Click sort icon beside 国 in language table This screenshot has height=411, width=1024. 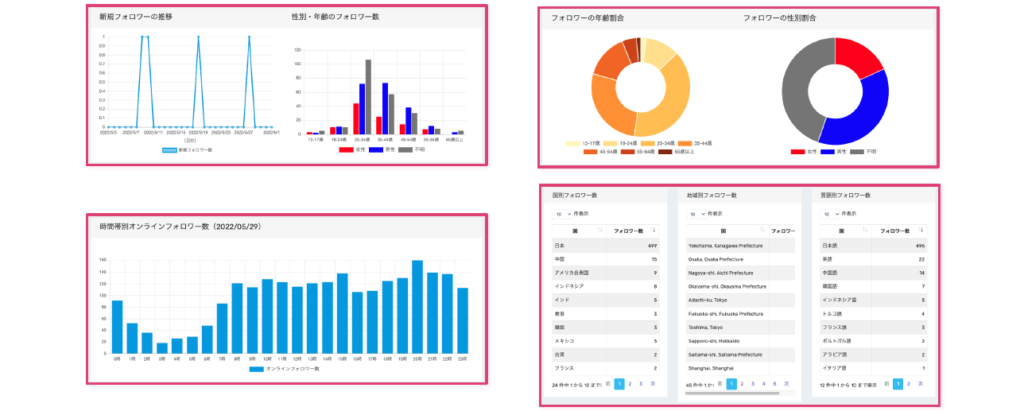866,230
